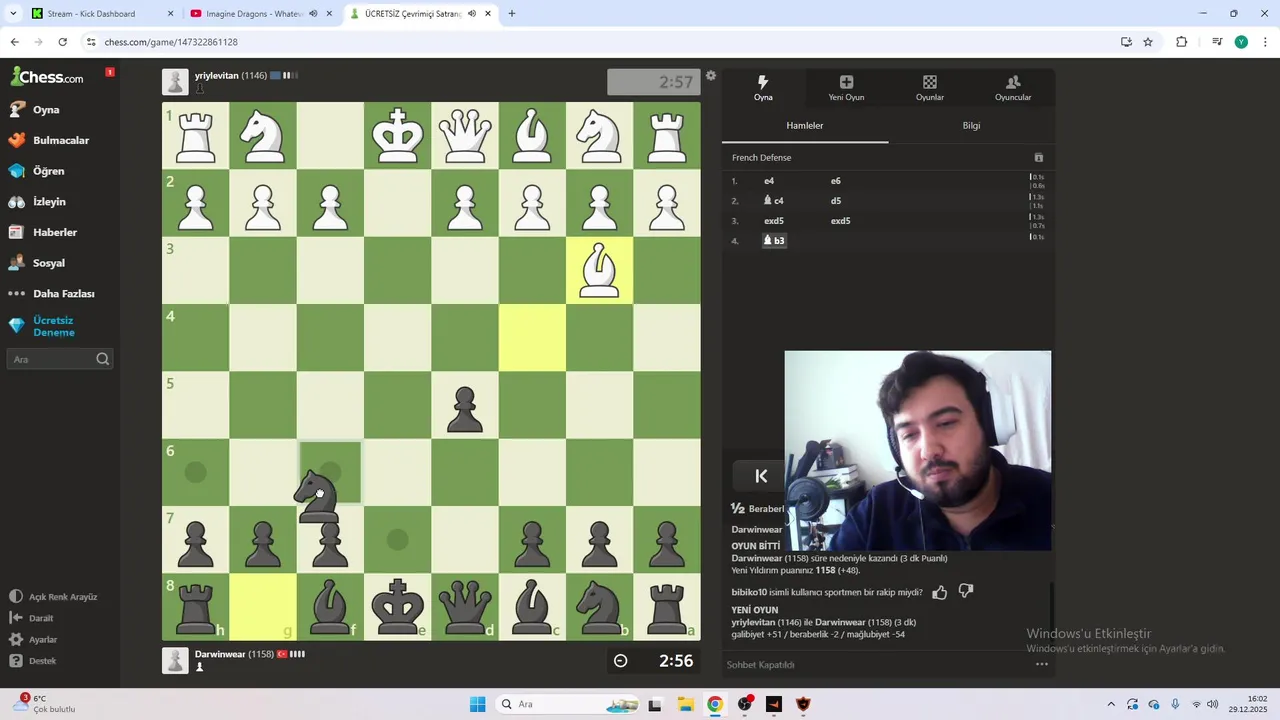Click taskbar Ara search box

569,704
